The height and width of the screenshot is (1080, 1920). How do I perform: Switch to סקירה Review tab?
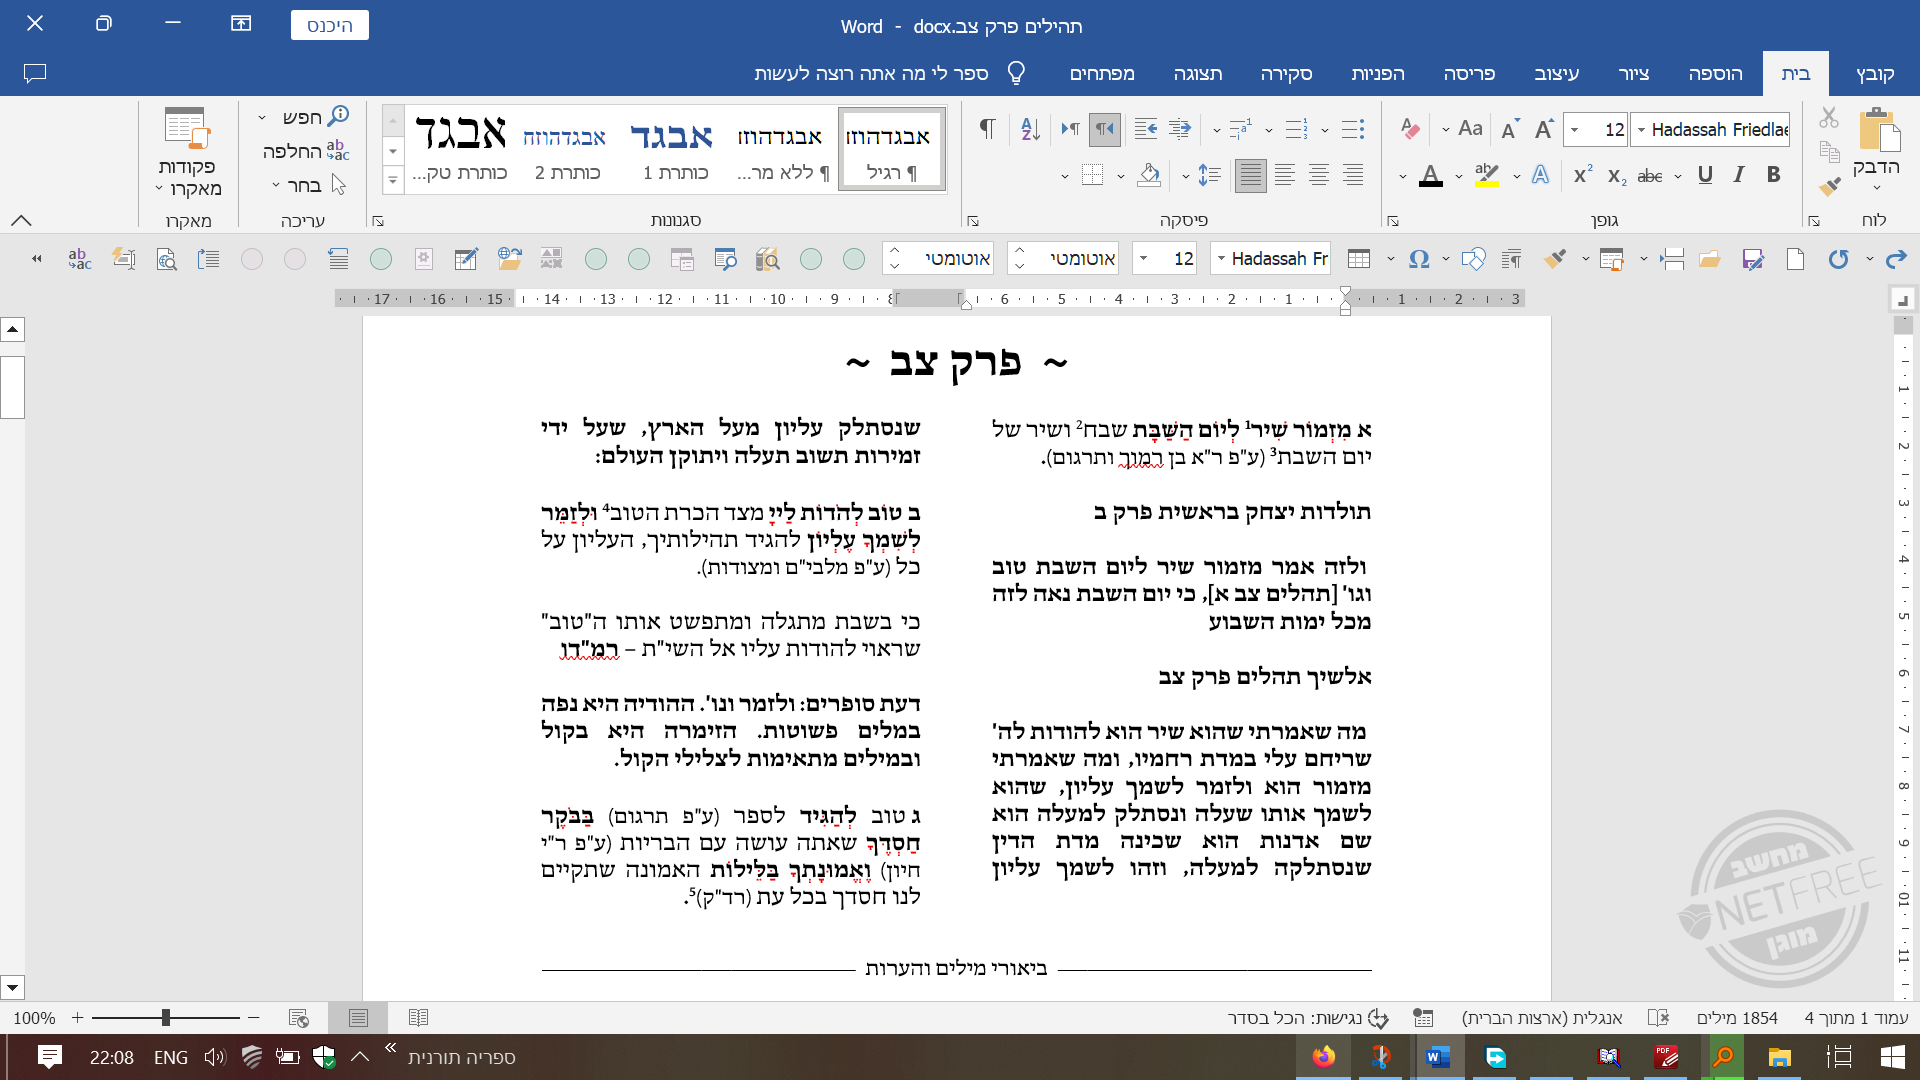click(1286, 73)
